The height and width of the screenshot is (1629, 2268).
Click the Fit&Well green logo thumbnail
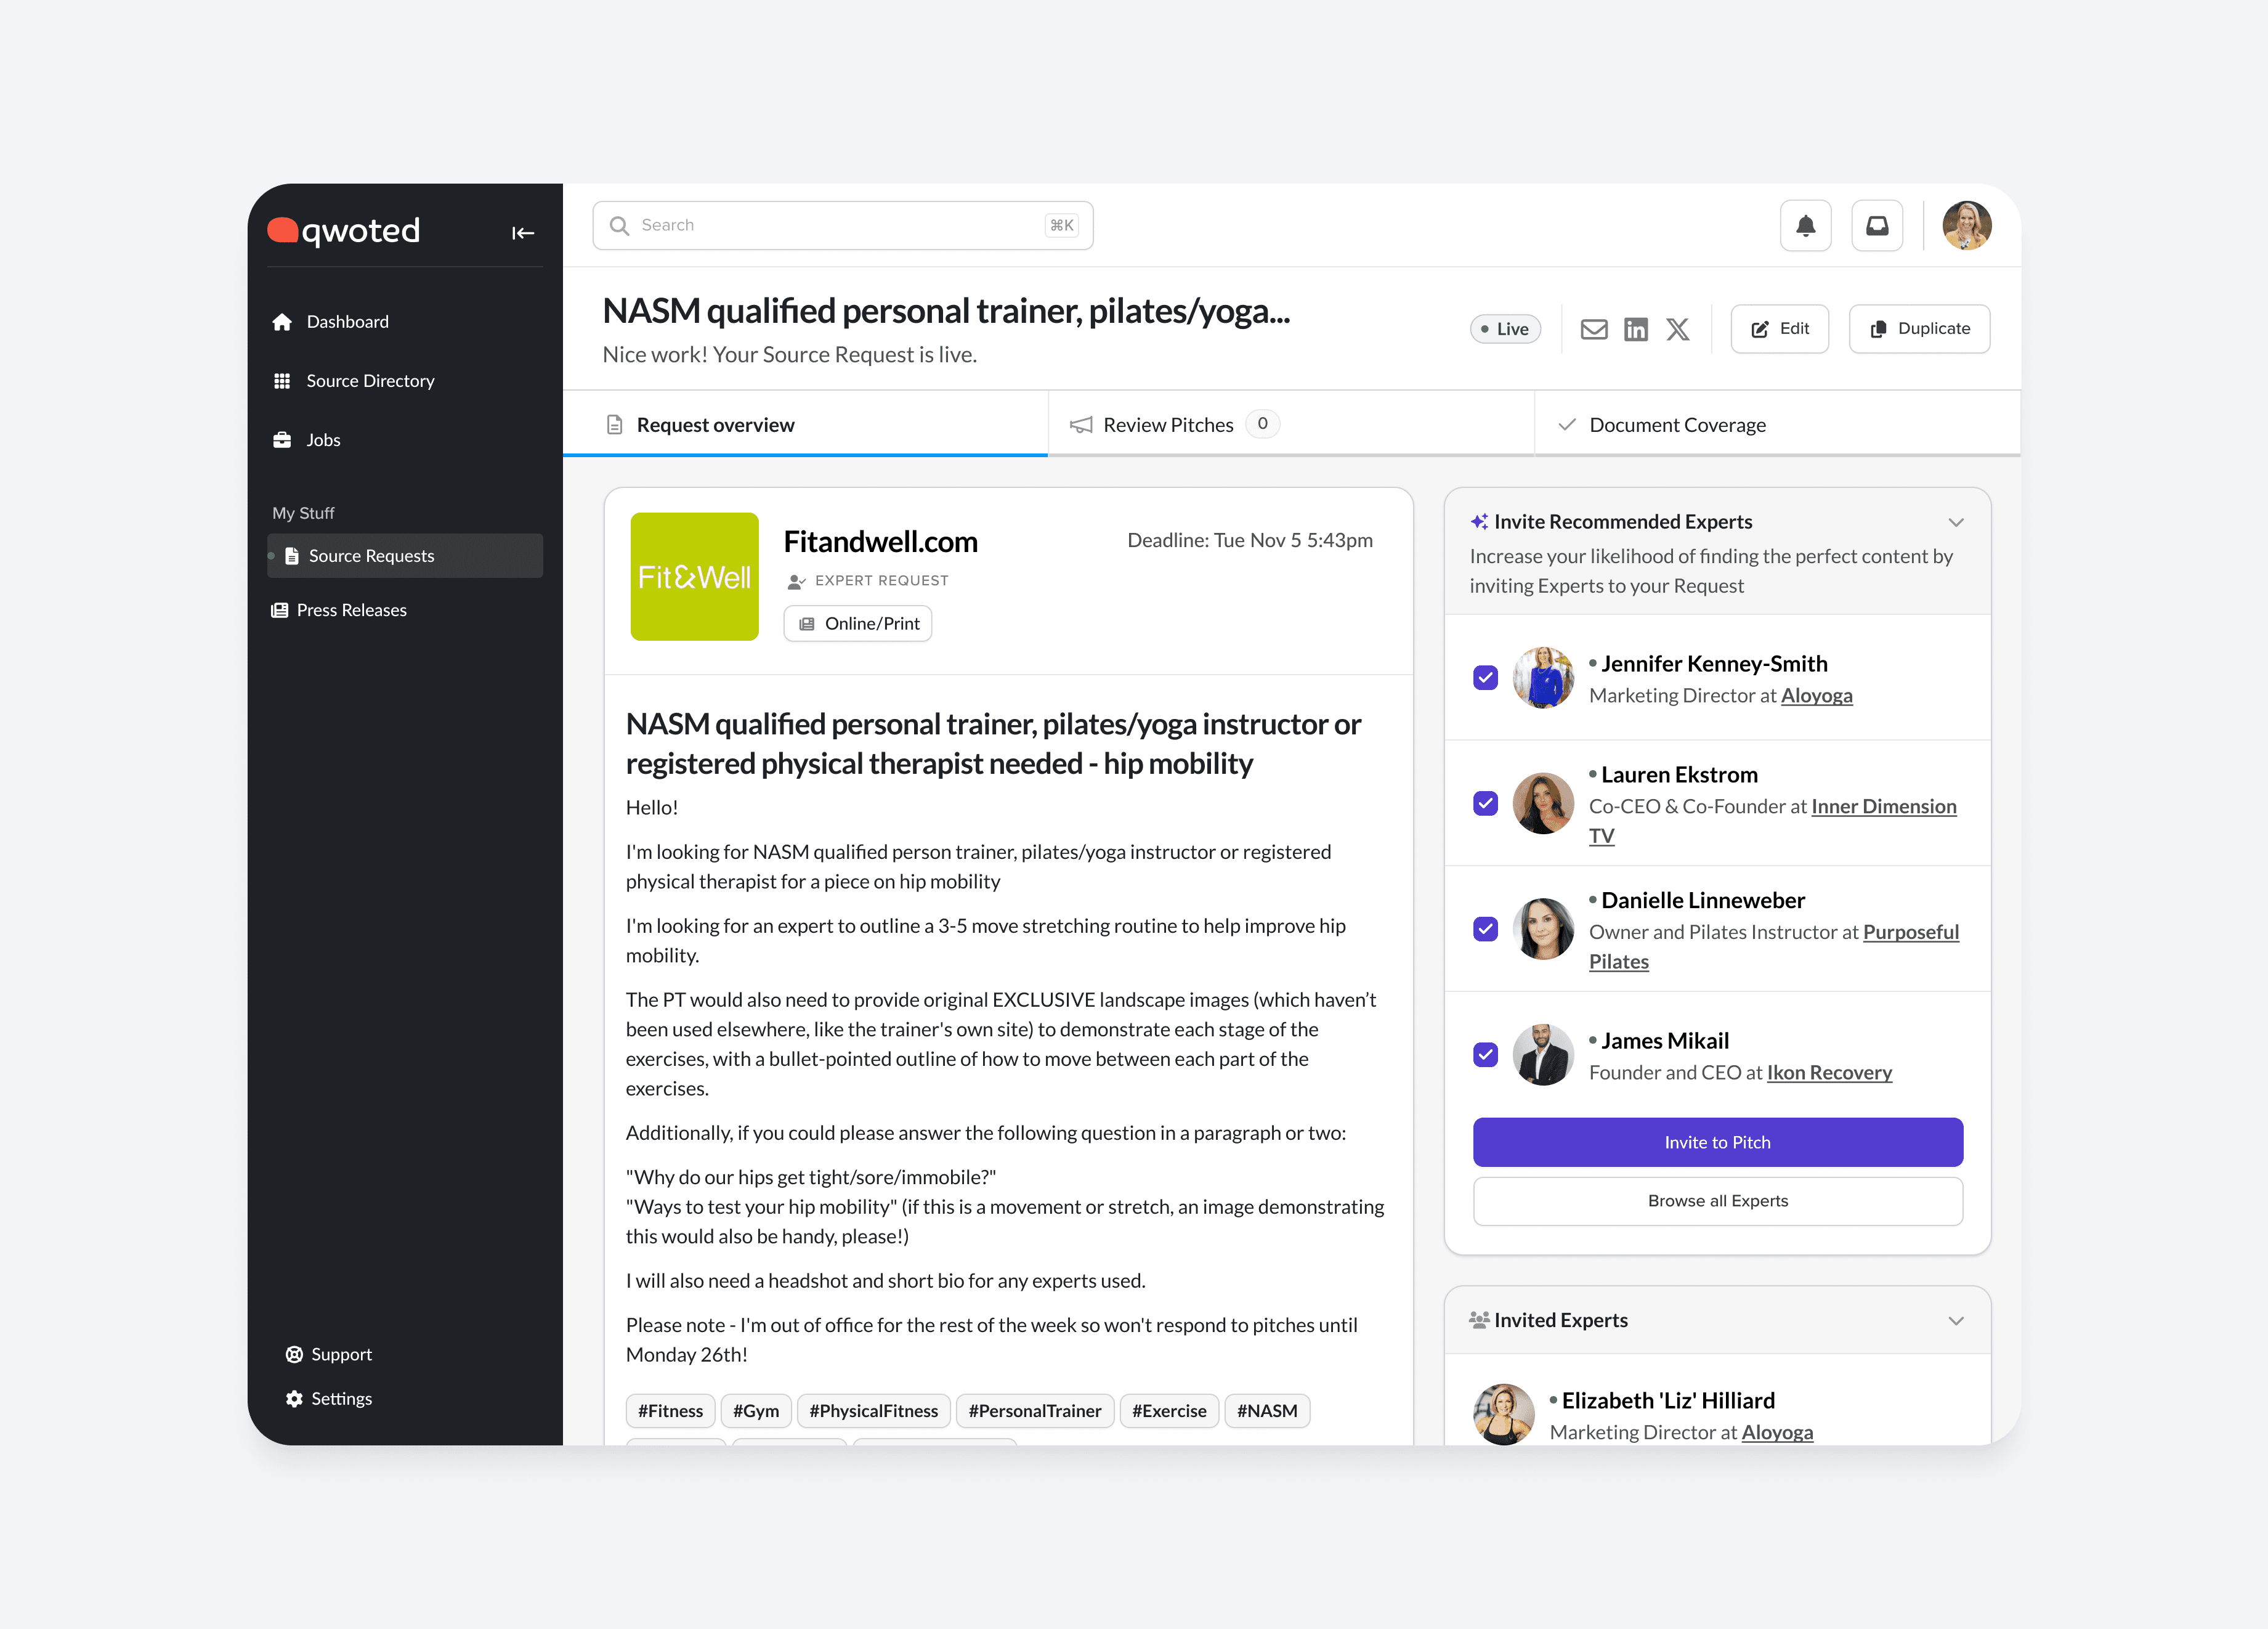point(694,577)
